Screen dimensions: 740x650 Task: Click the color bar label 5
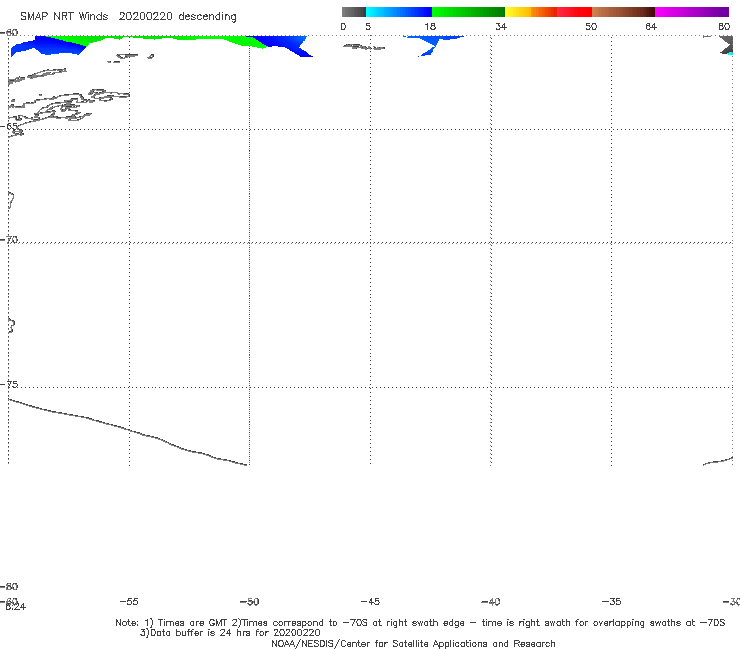click(x=368, y=26)
